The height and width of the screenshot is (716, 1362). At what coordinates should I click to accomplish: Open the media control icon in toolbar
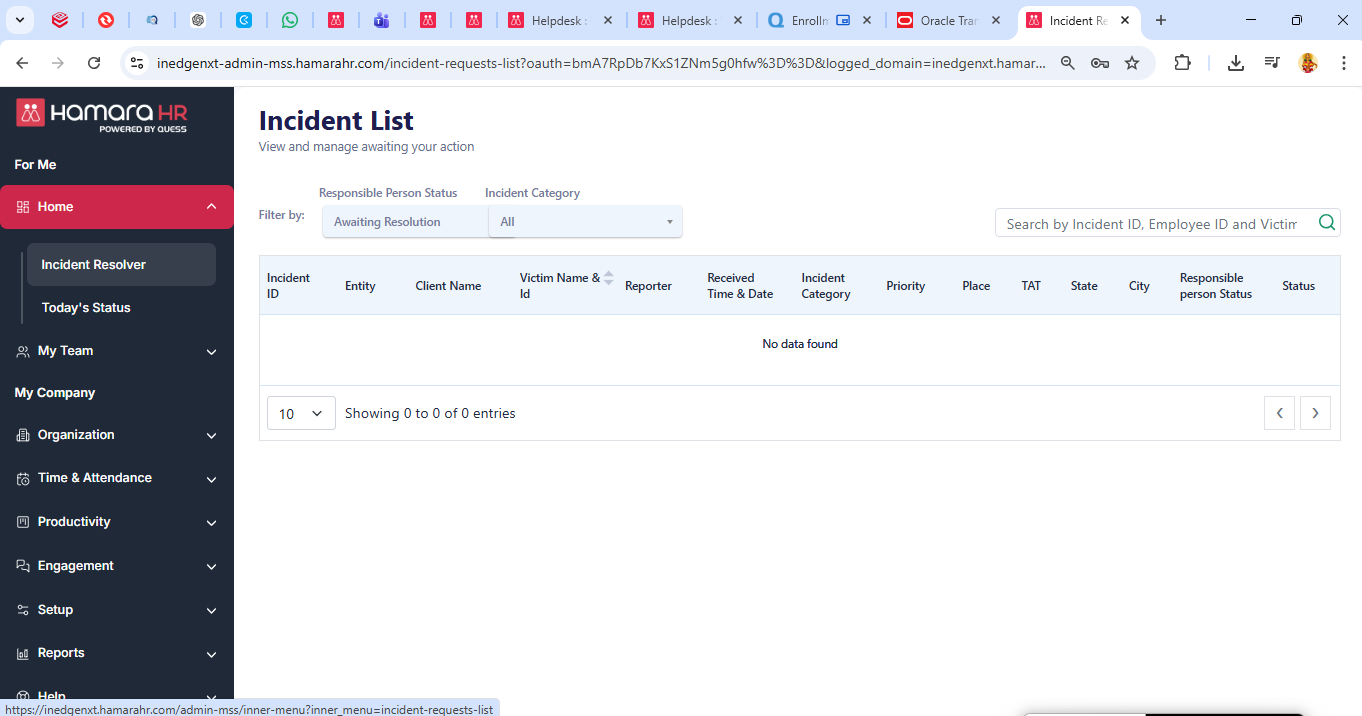[x=1272, y=63]
